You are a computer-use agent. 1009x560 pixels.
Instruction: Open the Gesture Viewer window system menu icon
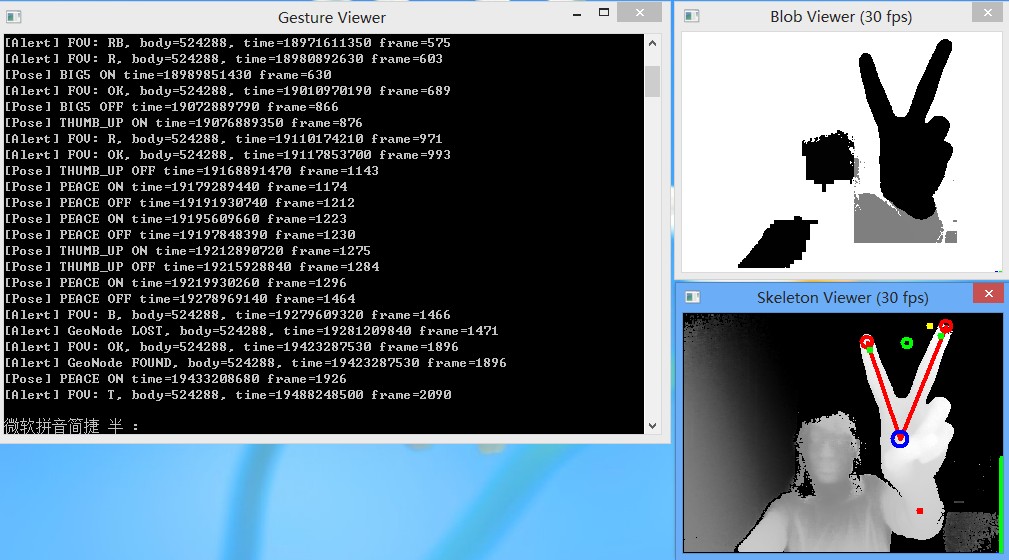[13, 17]
